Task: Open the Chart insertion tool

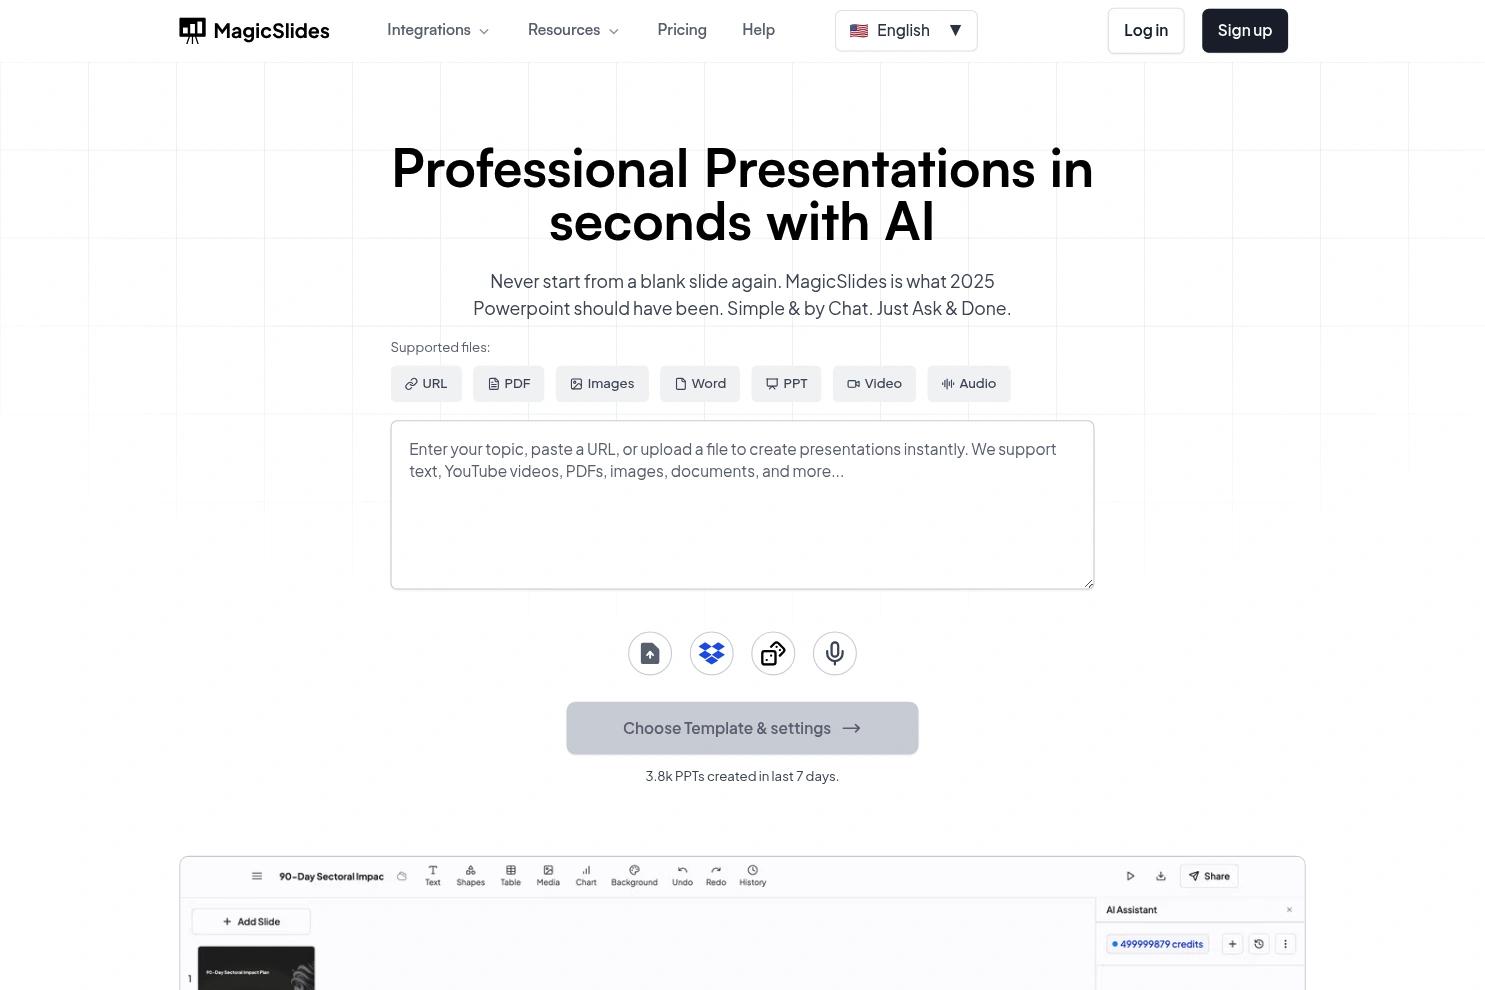Action: [x=586, y=875]
